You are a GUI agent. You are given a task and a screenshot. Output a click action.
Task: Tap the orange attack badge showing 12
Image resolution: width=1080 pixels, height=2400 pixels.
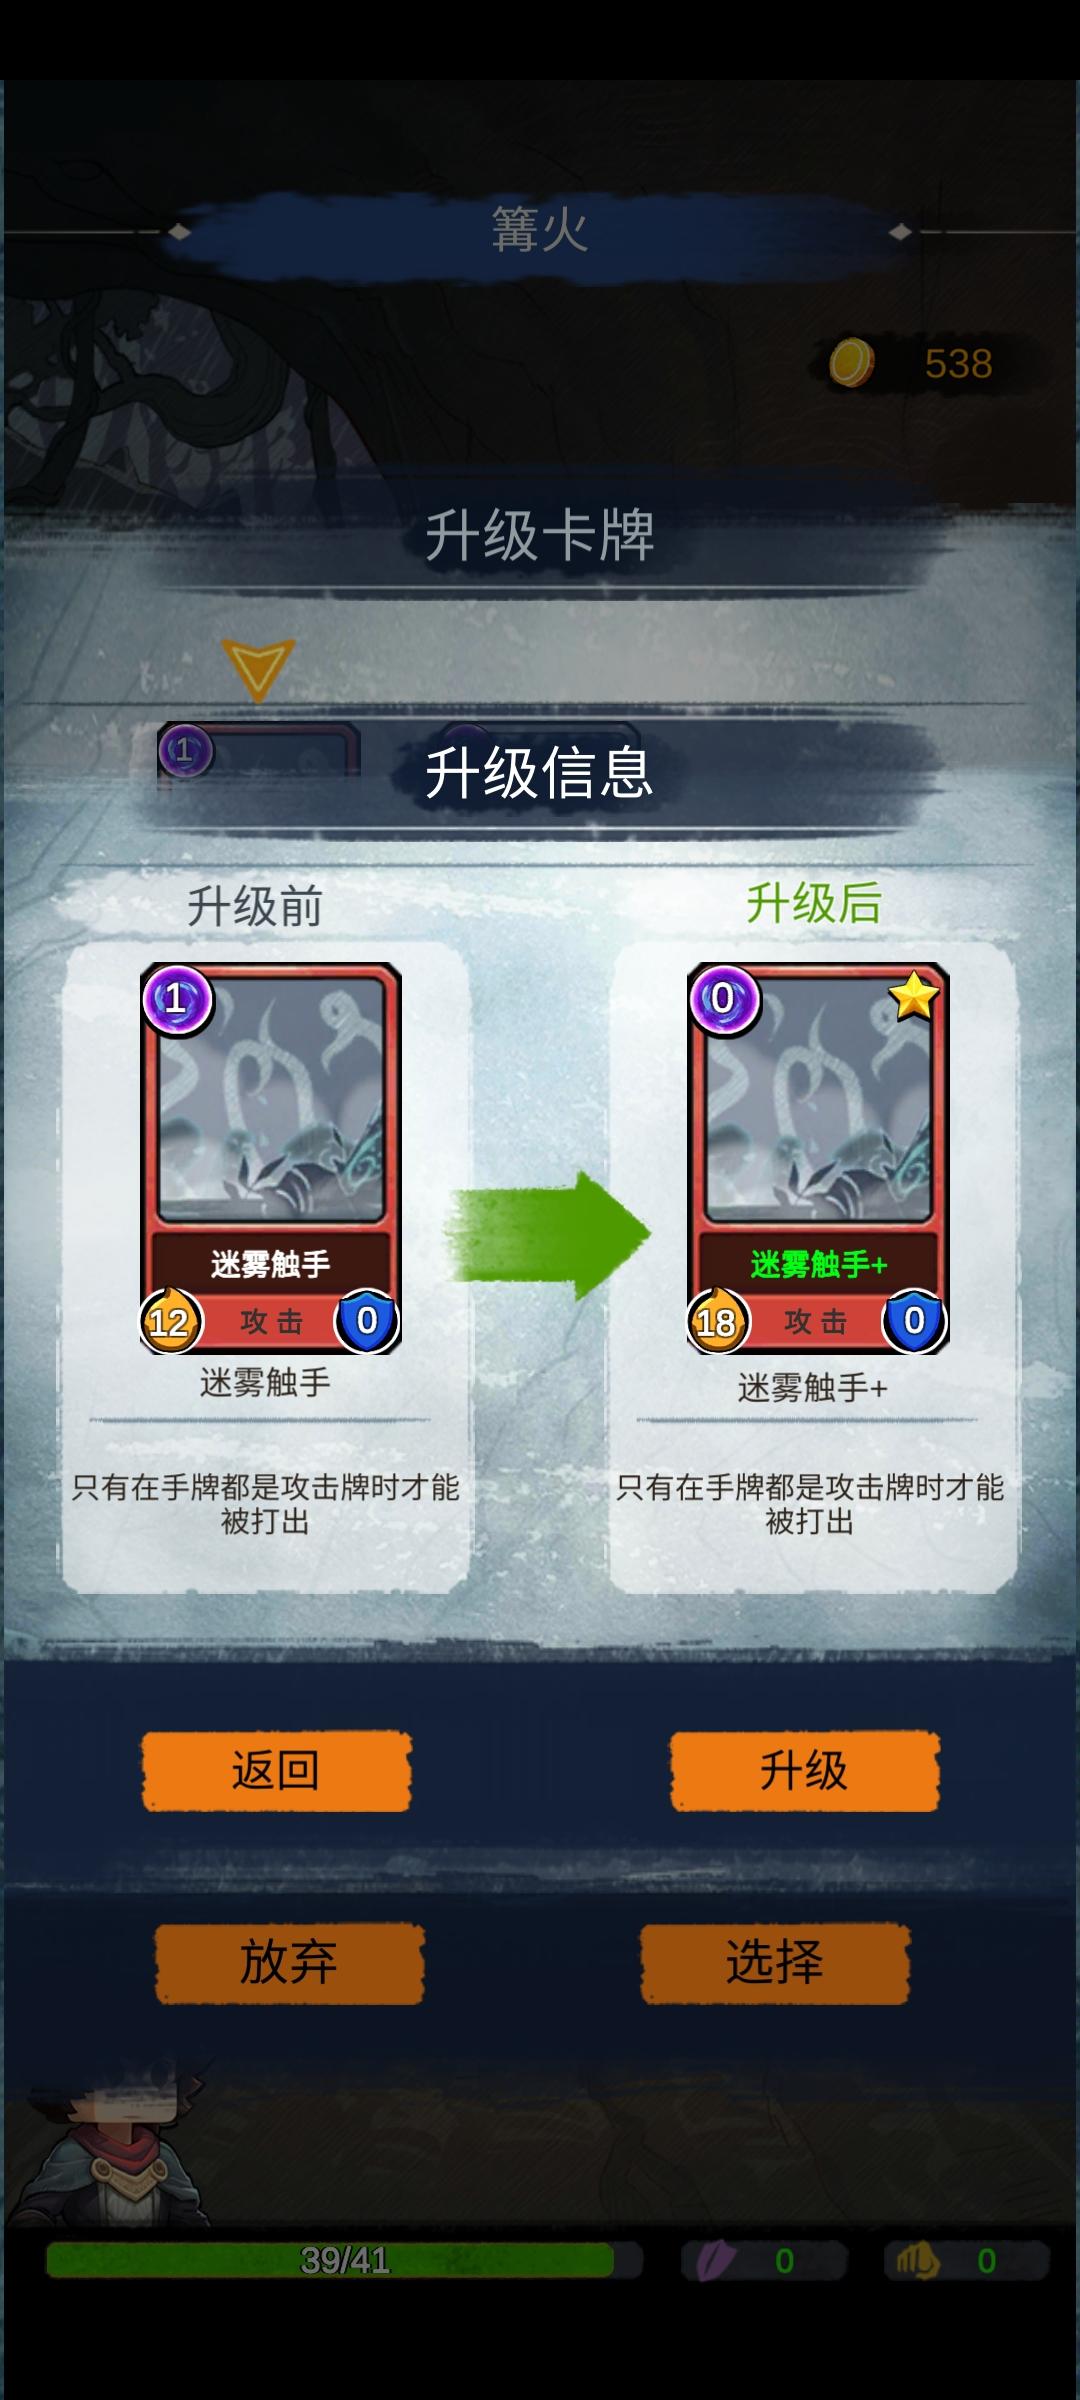[x=169, y=1321]
